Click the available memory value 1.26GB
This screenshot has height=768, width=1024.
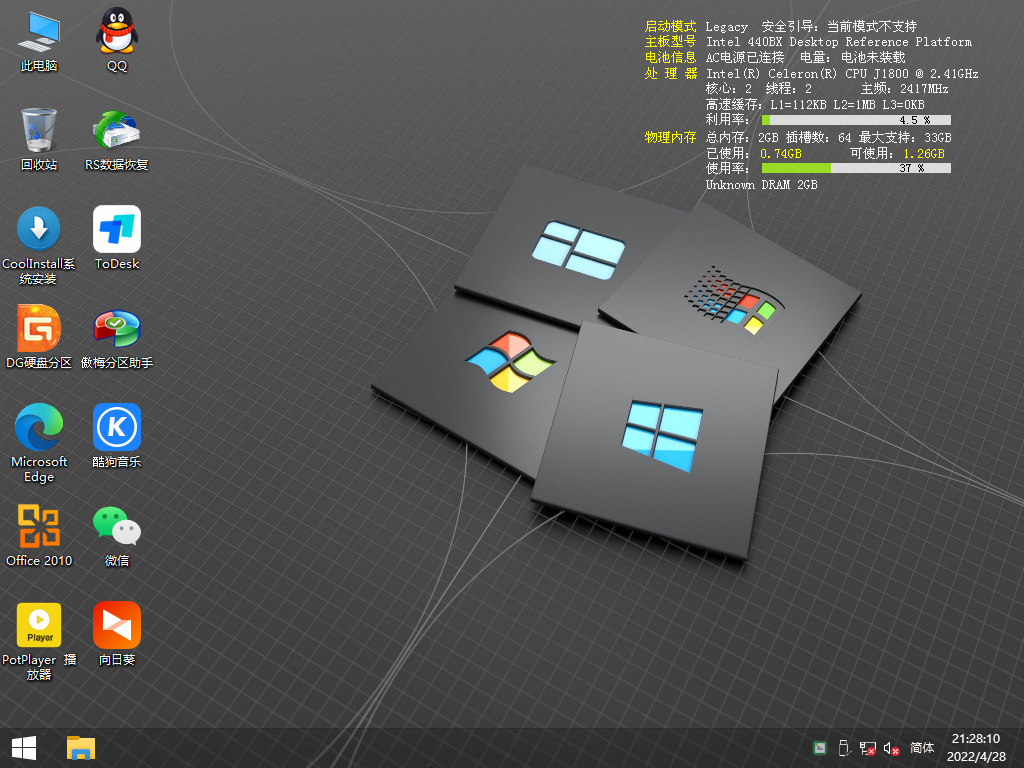pyautogui.click(x=923, y=154)
